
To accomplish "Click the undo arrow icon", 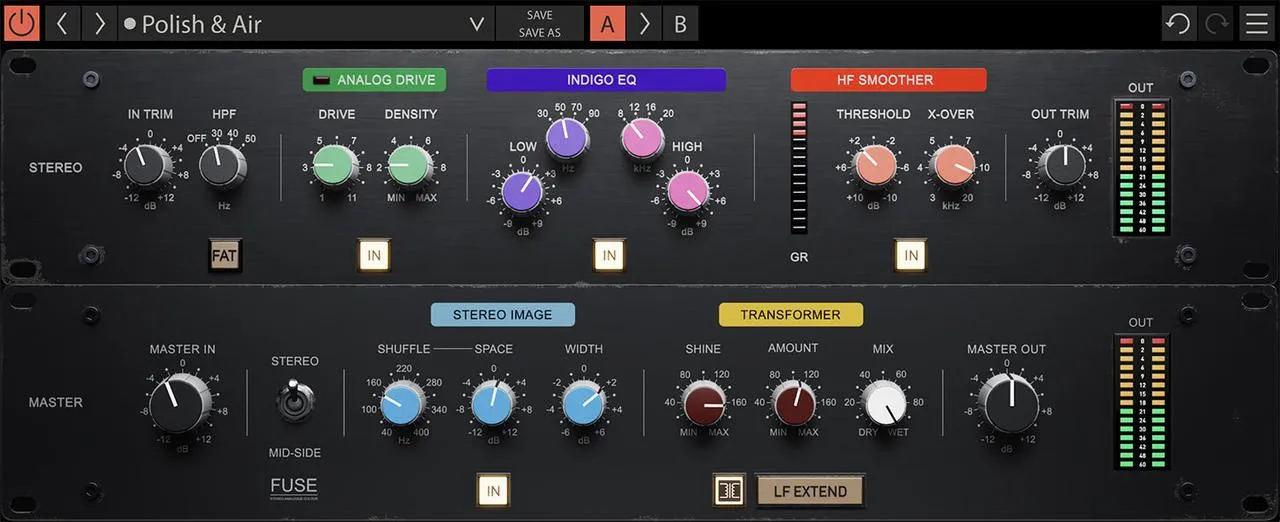I will [1179, 23].
